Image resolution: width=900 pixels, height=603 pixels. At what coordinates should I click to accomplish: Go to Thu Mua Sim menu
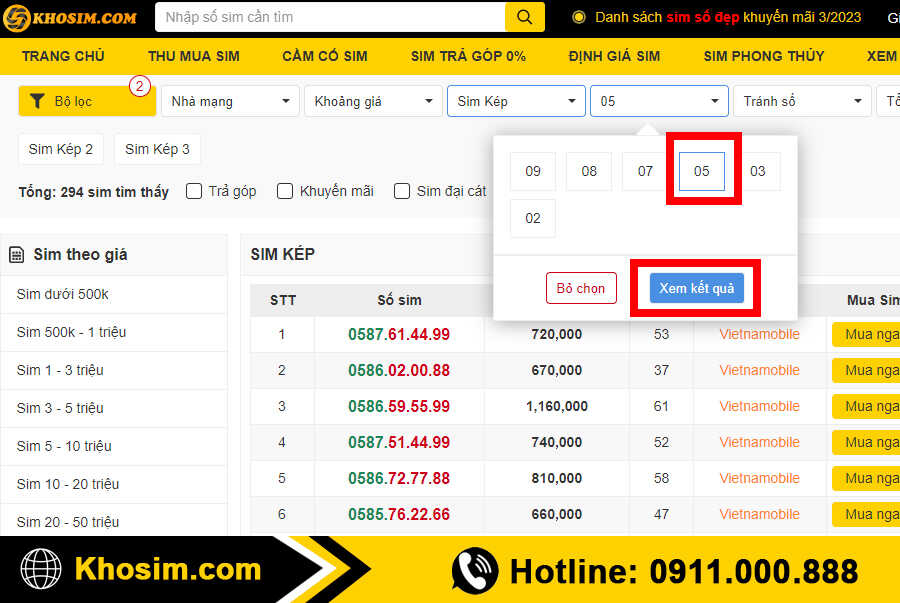pos(194,56)
